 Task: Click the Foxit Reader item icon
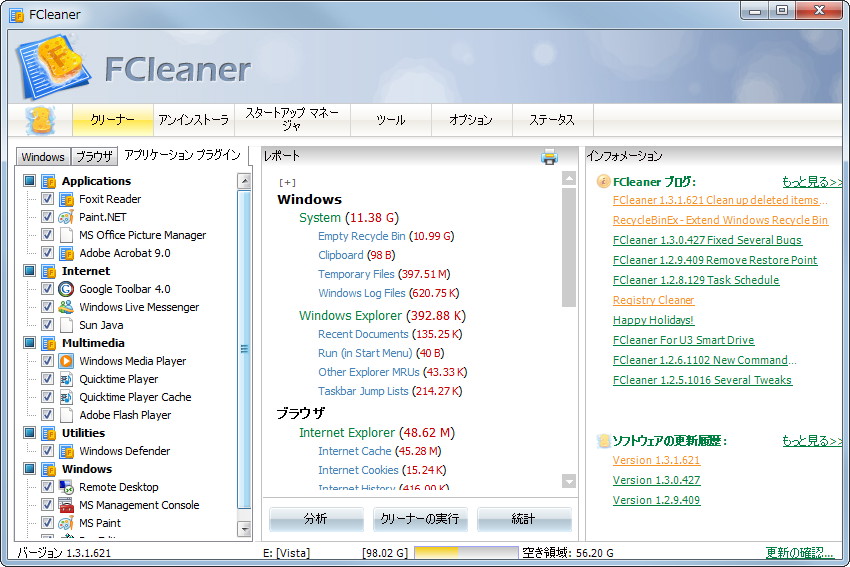[x=66, y=199]
